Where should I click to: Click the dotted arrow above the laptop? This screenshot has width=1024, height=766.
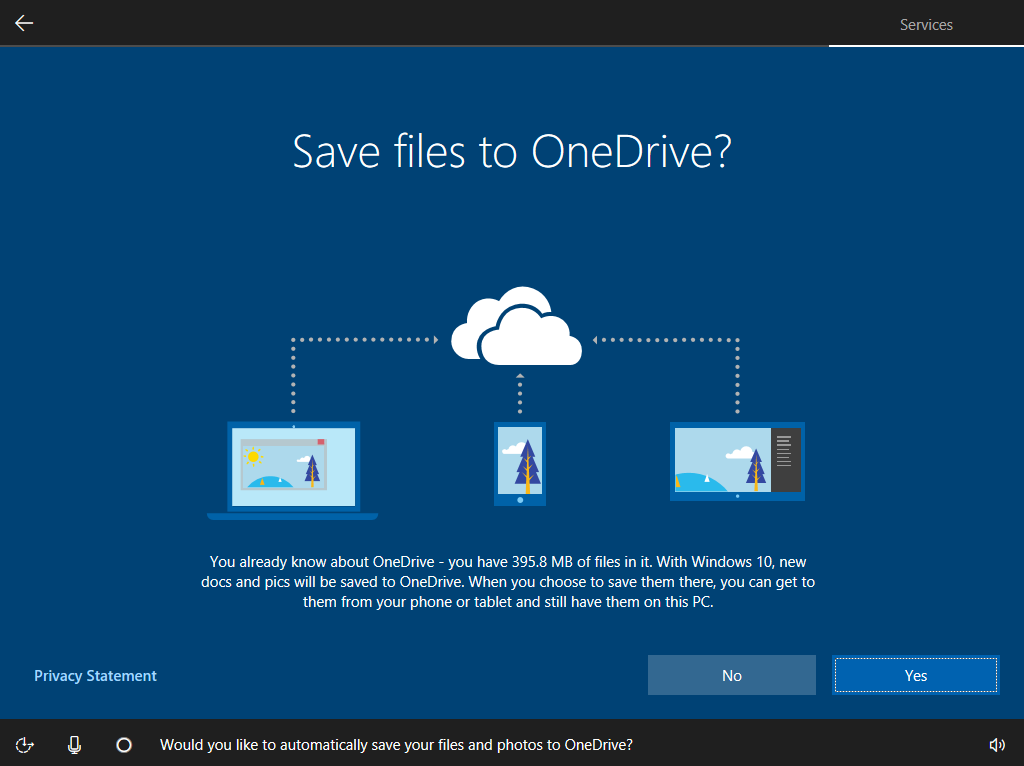click(x=363, y=339)
